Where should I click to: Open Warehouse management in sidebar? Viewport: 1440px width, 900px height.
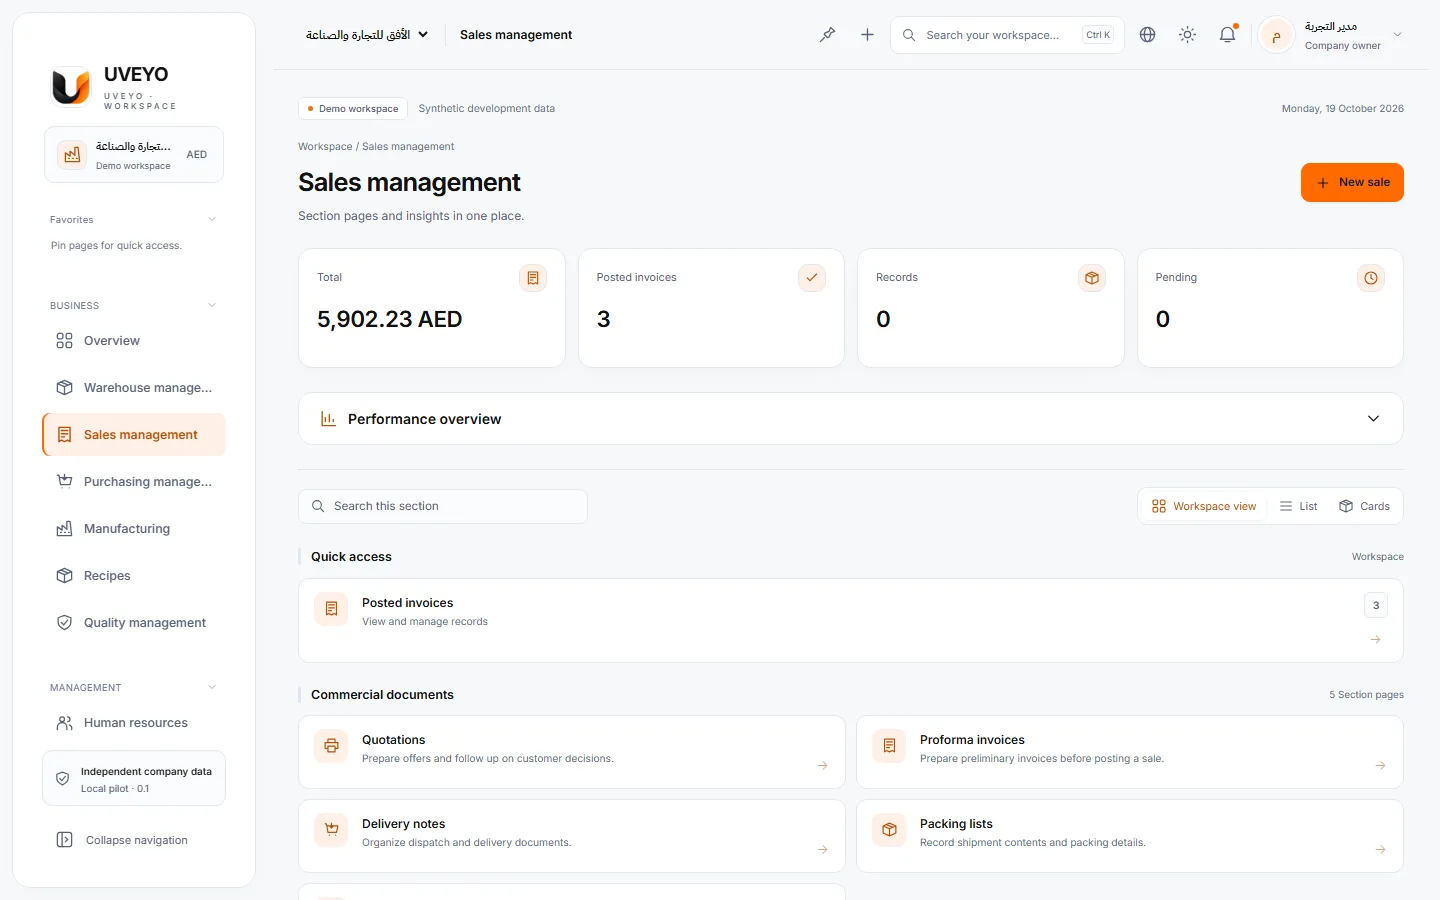pos(134,388)
